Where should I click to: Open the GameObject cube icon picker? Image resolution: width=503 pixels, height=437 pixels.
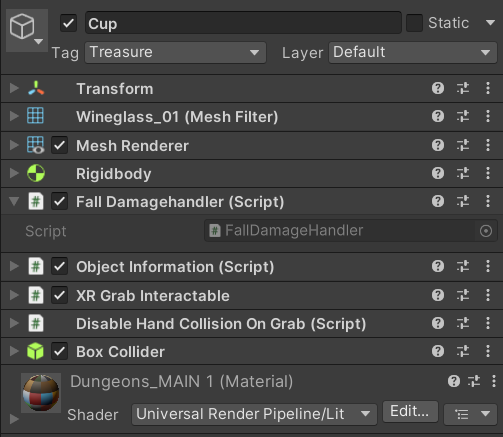[x=27, y=30]
